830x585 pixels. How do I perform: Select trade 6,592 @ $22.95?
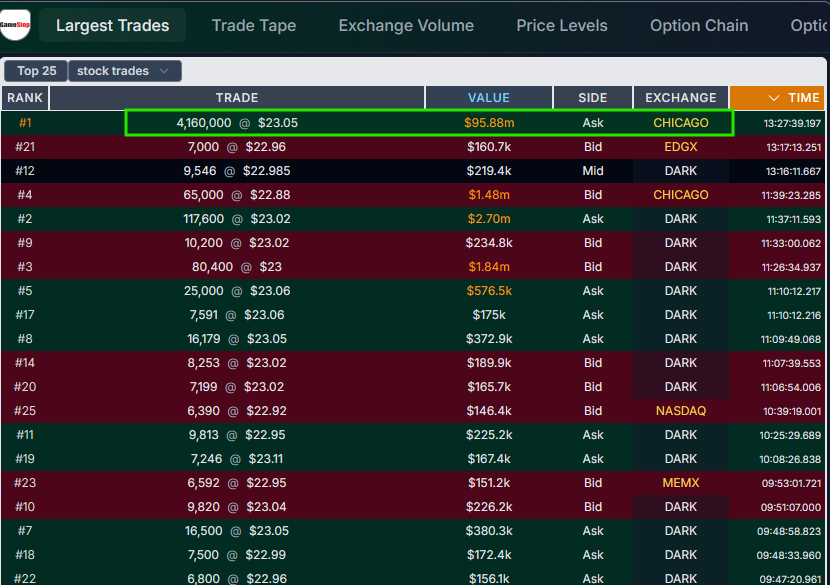237,483
